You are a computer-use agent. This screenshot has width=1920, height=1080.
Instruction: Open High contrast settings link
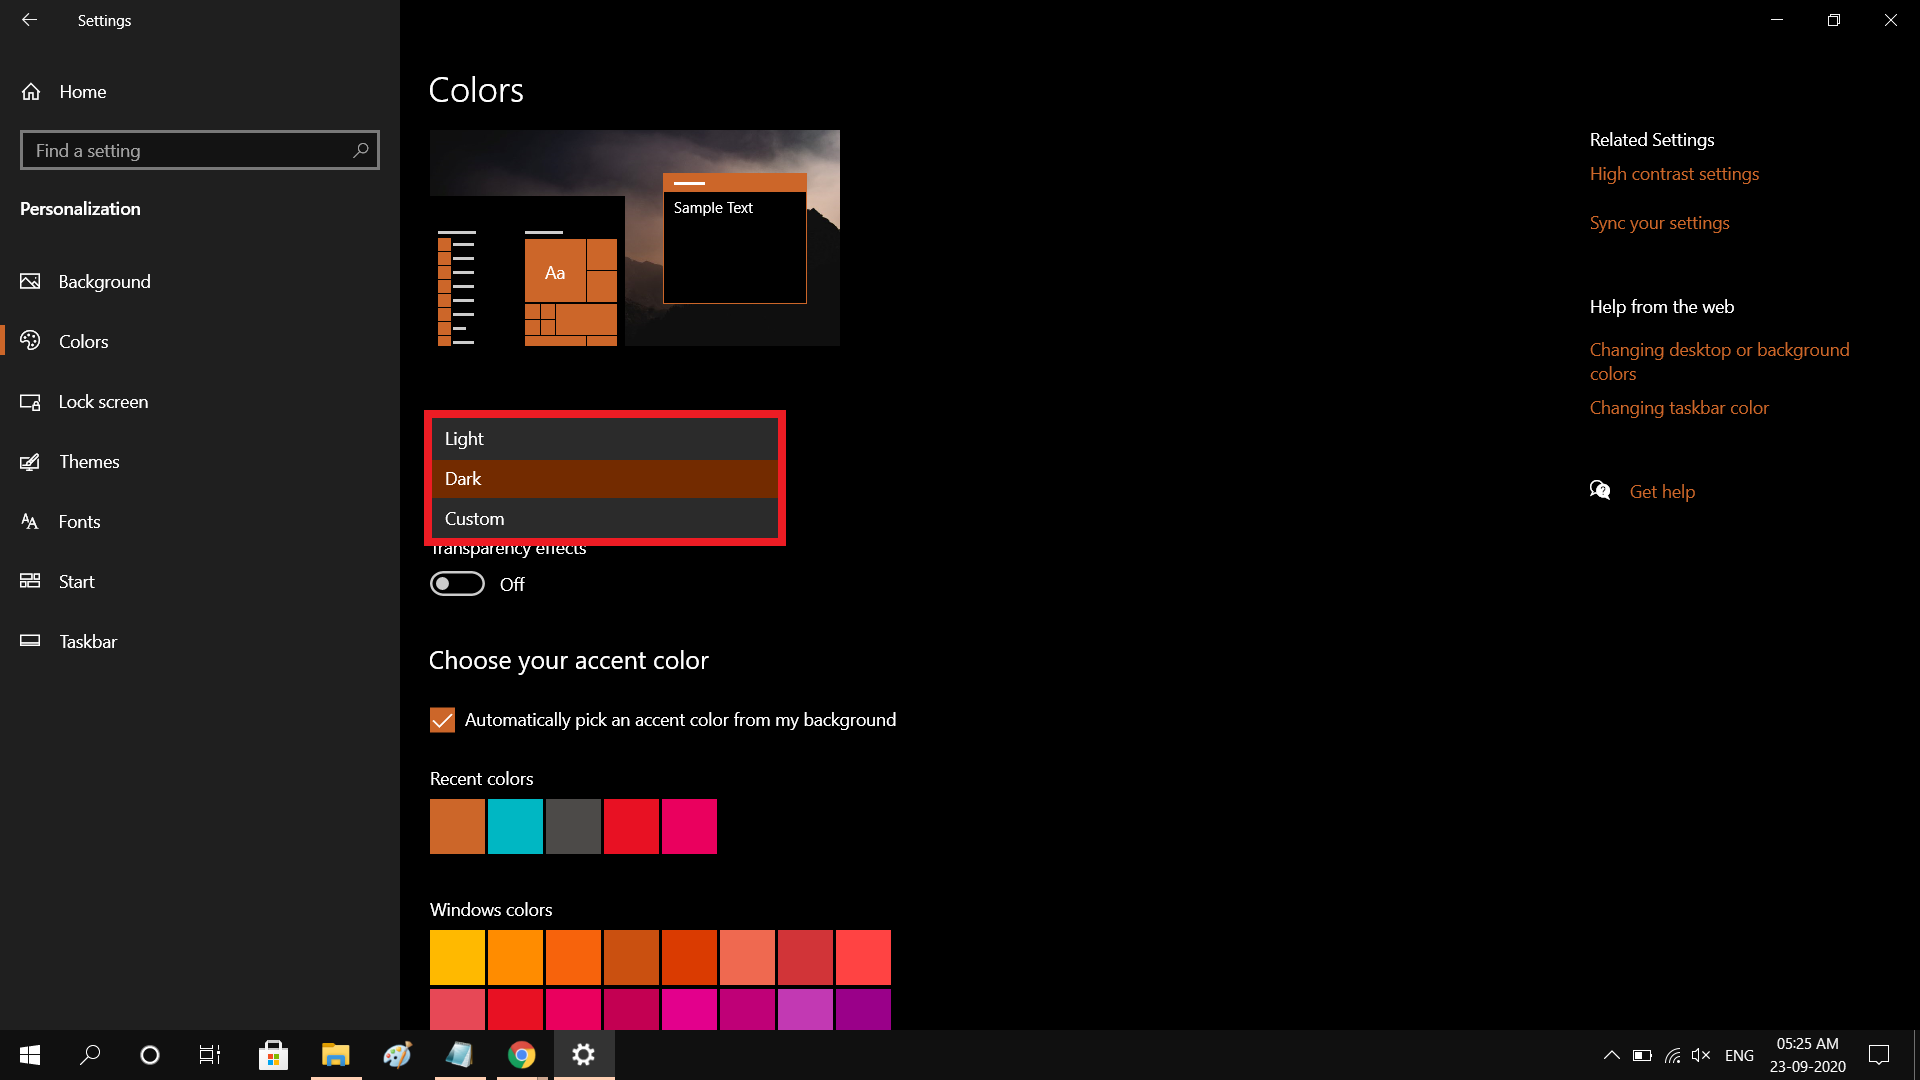1674,173
